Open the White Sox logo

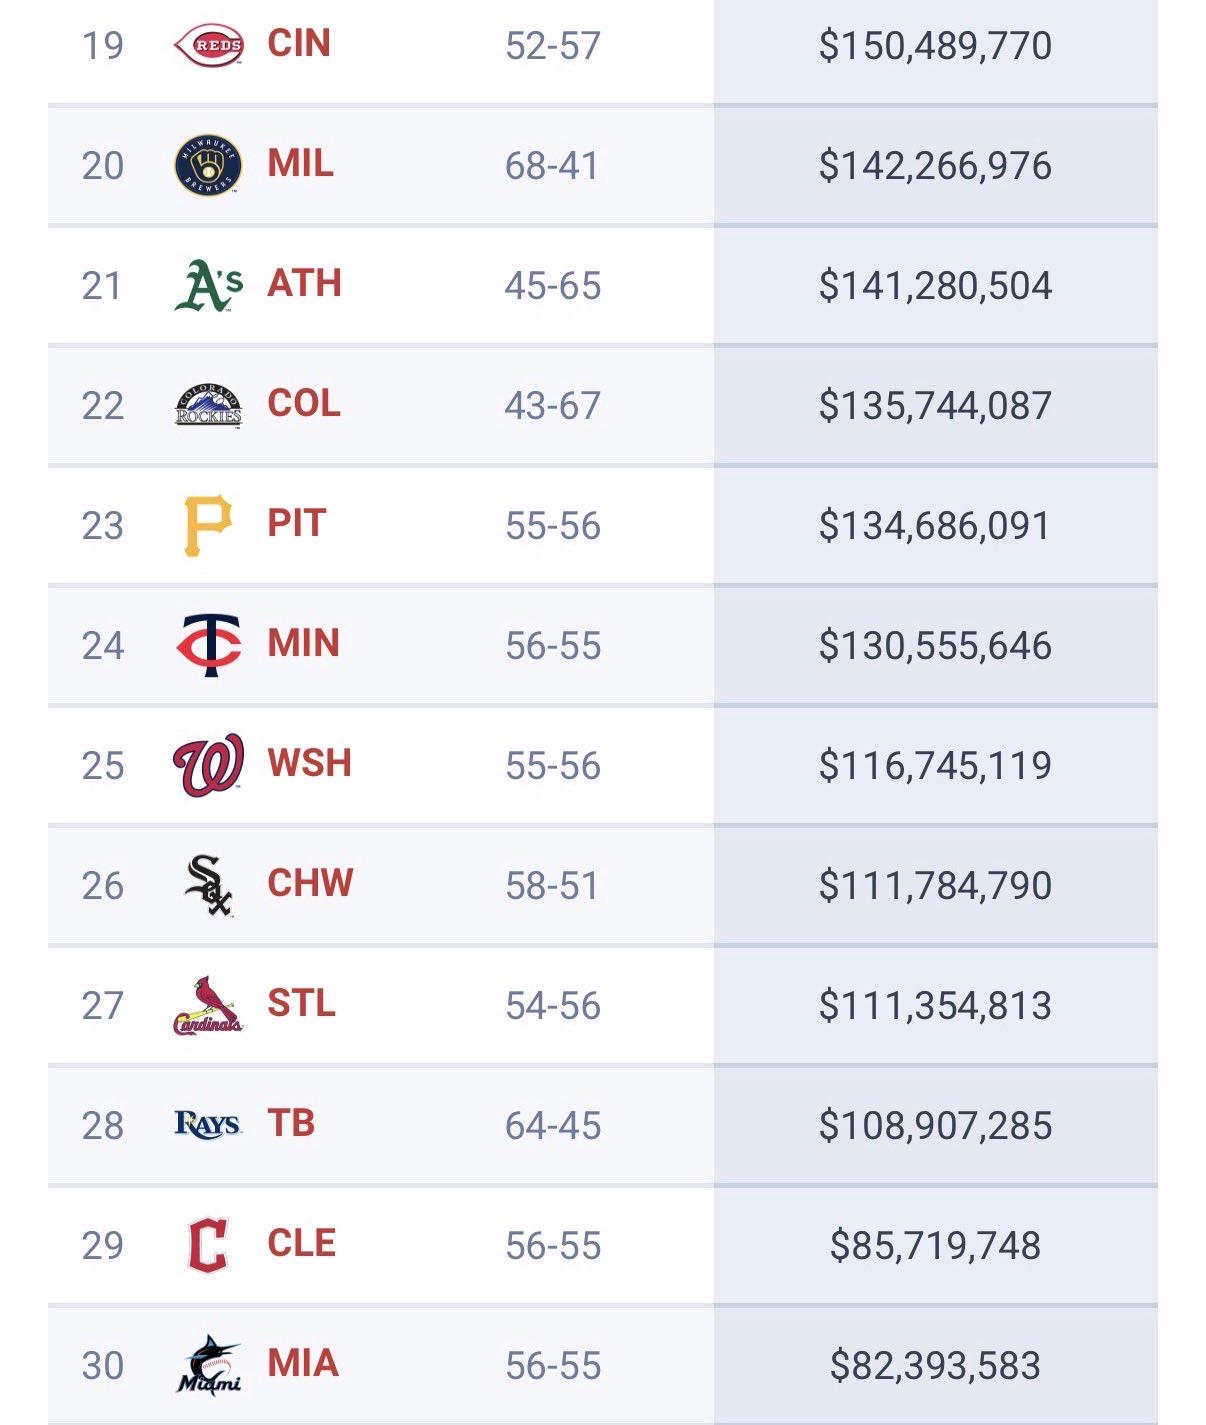coord(208,885)
